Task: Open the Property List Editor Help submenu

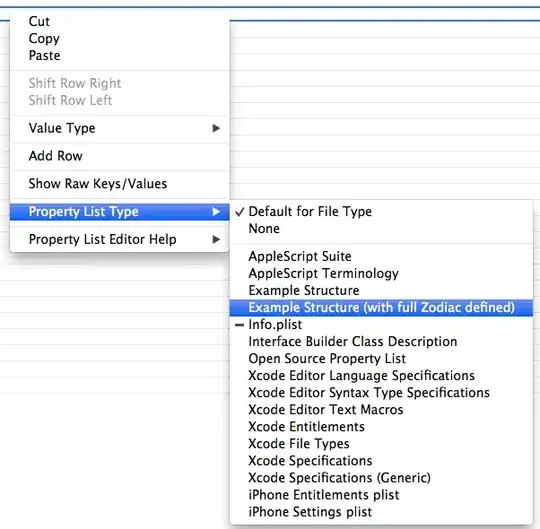Action: tap(120, 239)
